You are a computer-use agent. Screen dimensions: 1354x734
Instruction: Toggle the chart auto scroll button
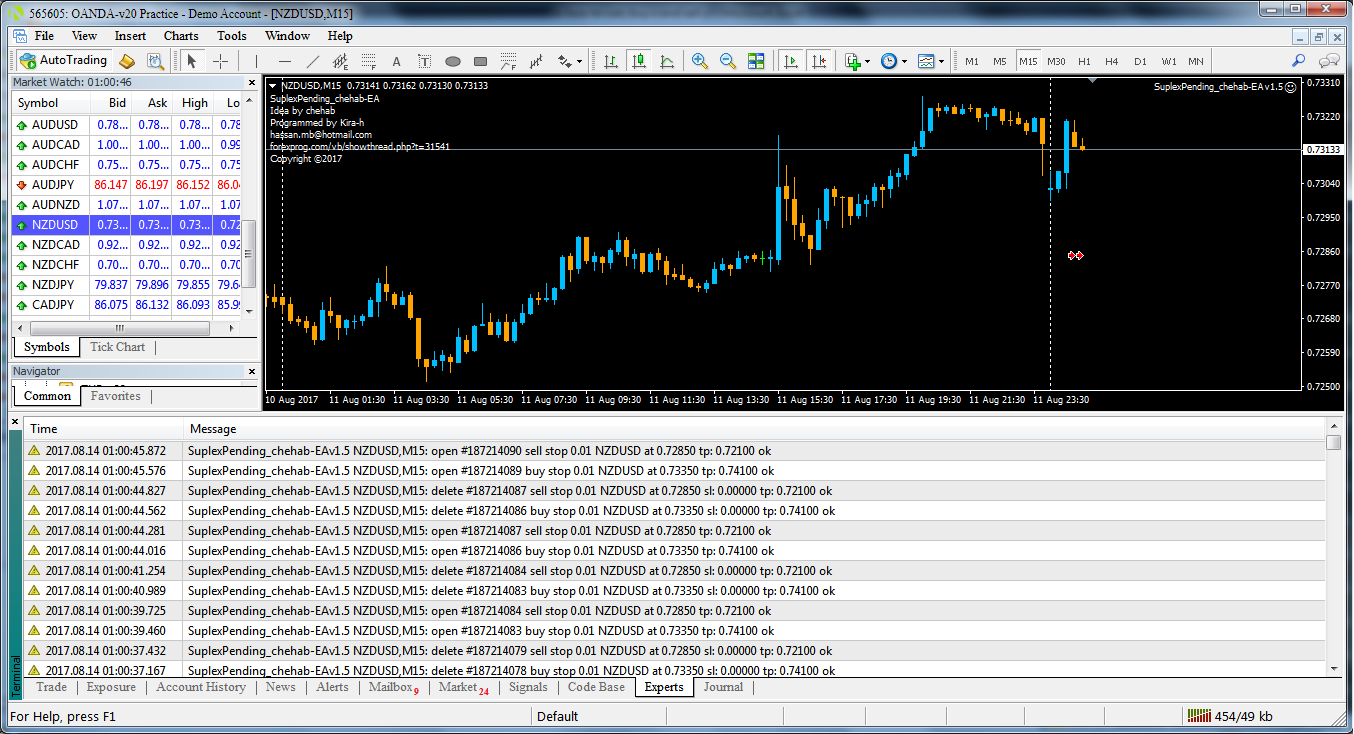tap(791, 61)
